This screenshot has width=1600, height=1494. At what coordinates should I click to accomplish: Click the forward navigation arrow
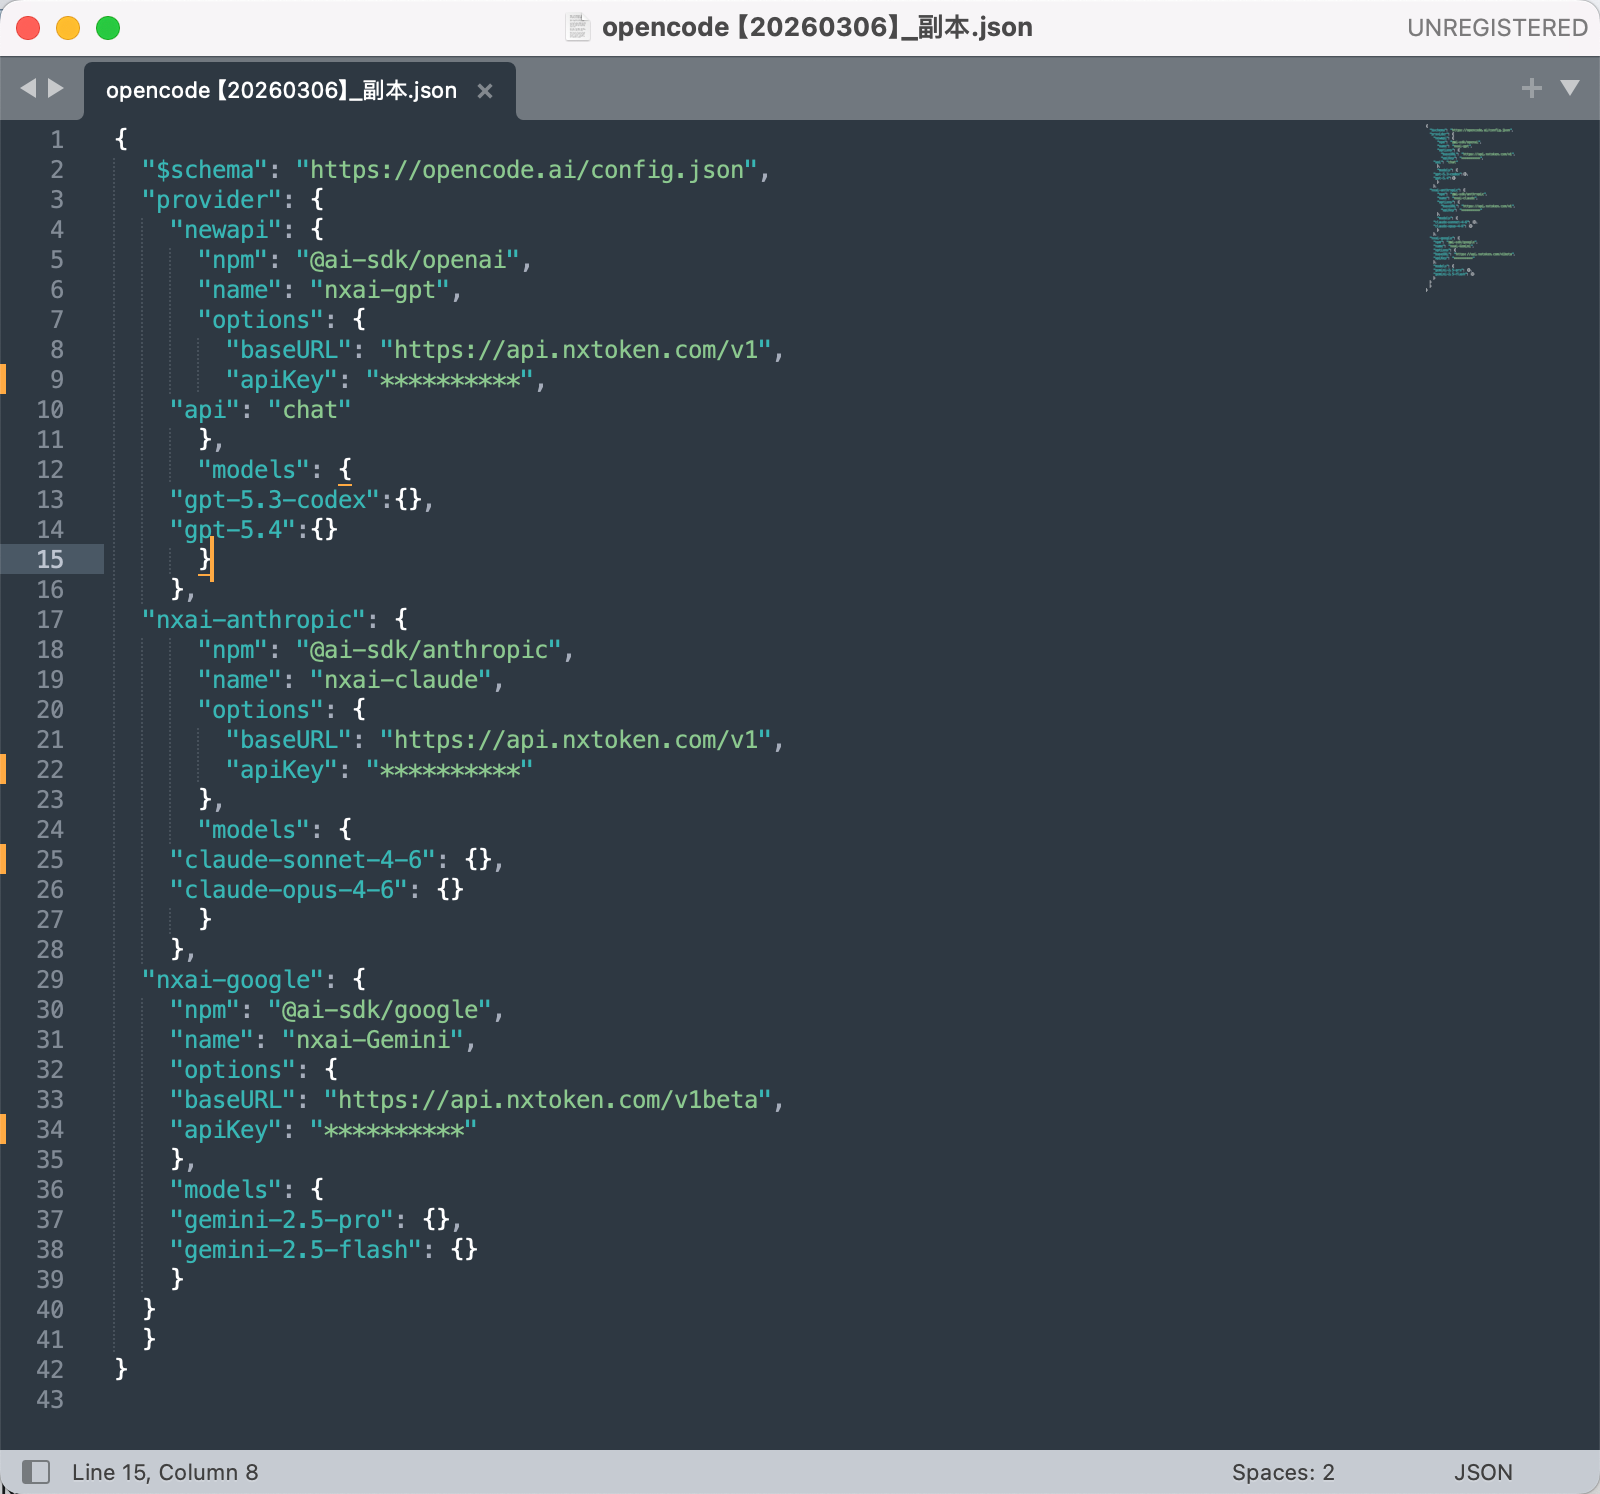tap(56, 88)
